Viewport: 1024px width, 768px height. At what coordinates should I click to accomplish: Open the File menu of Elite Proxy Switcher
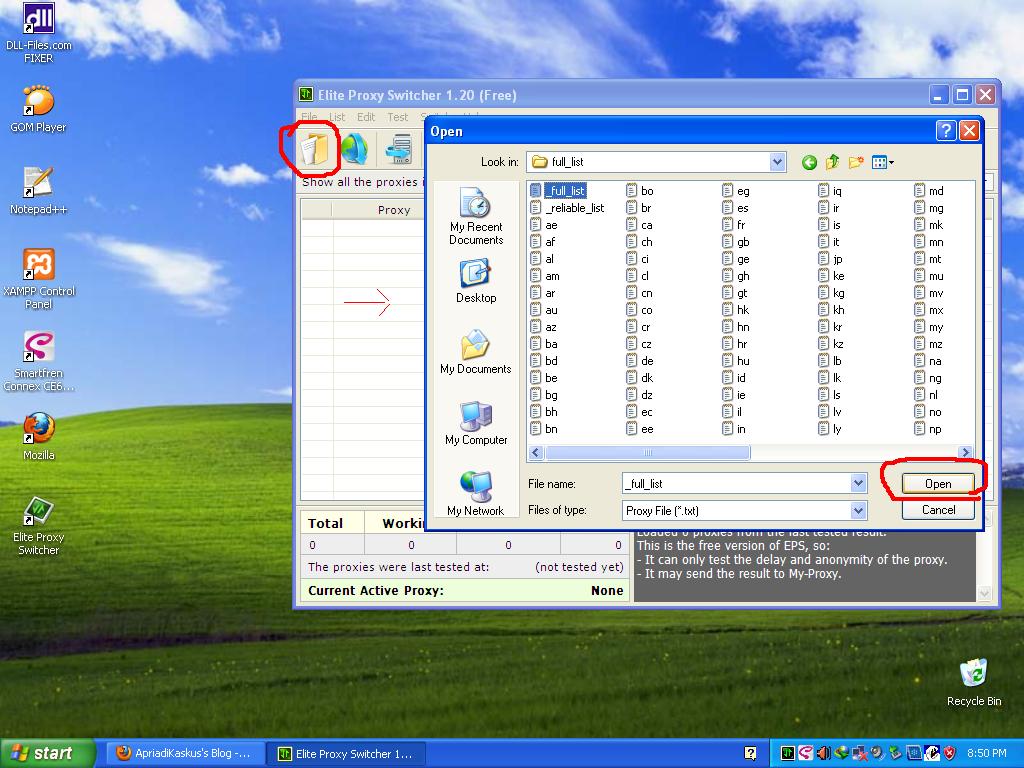tap(310, 117)
